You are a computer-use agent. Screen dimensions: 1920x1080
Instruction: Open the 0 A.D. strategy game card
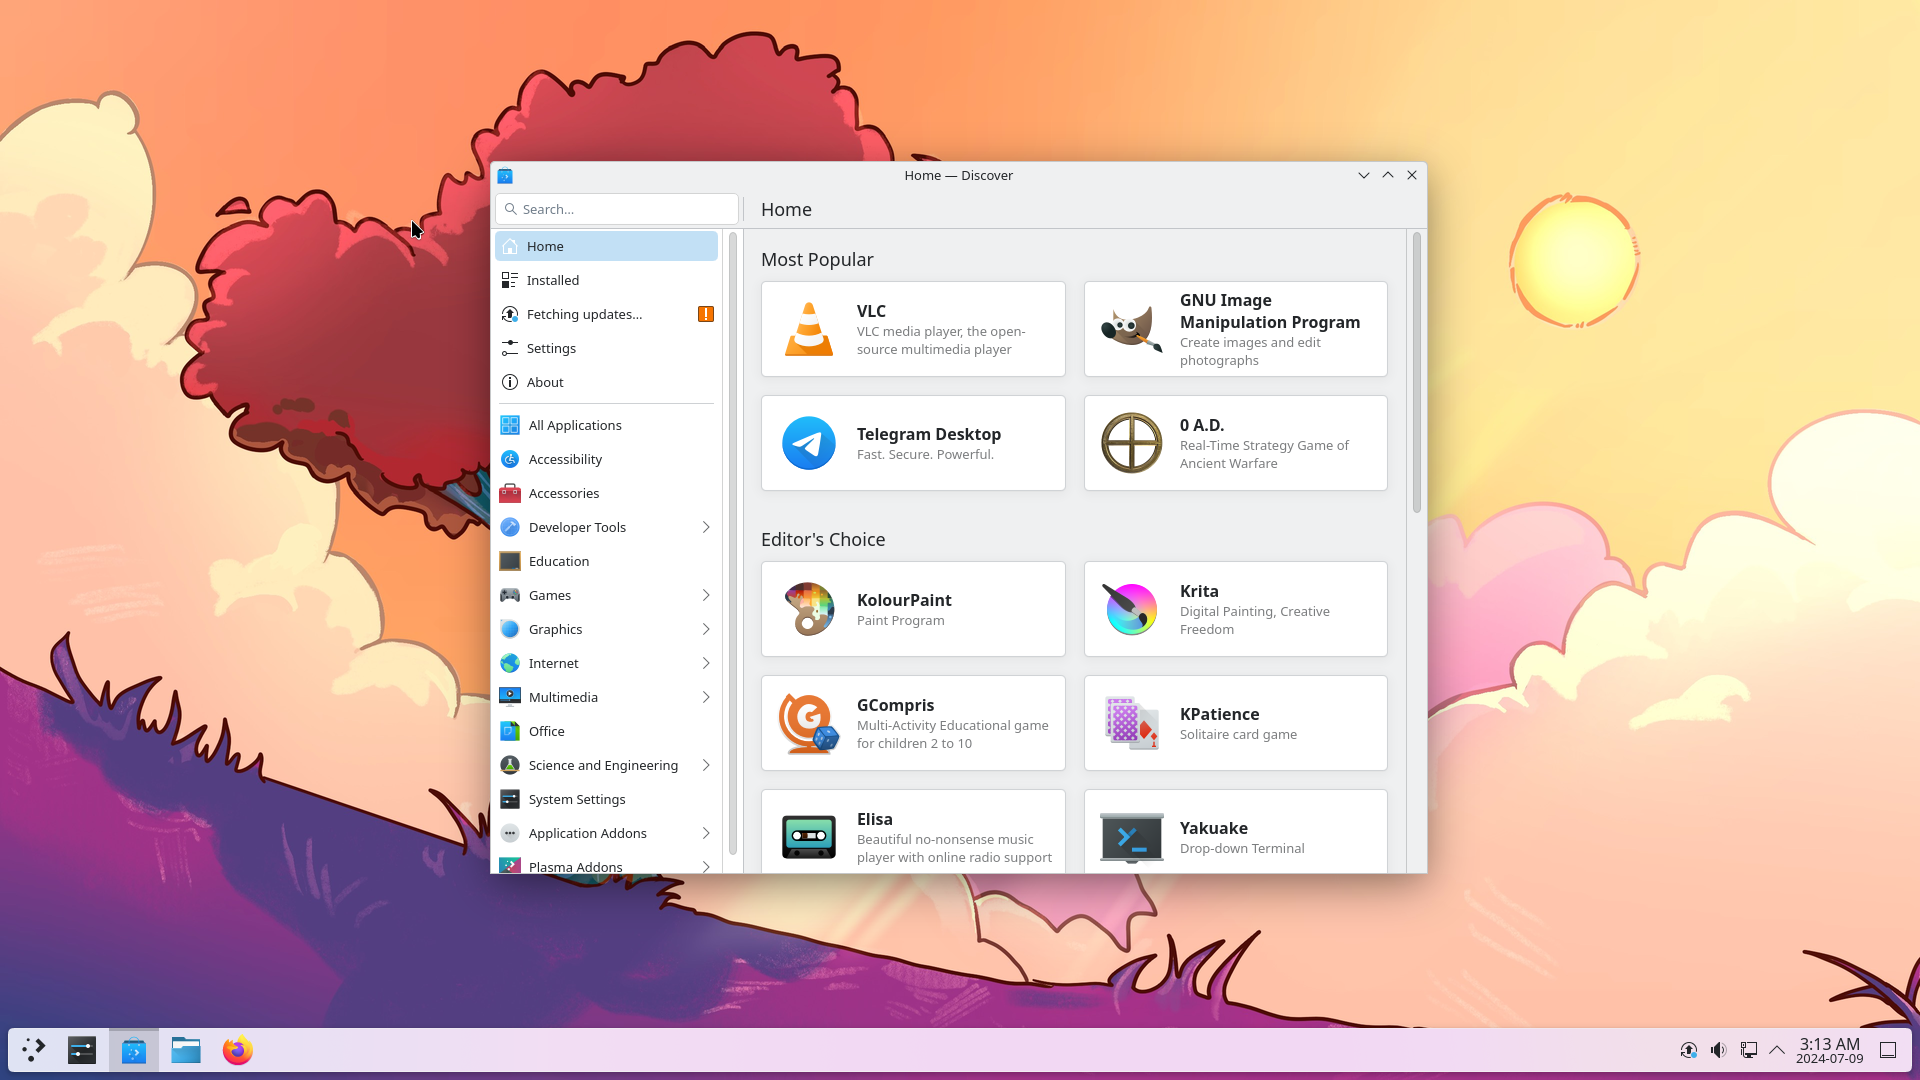pyautogui.click(x=1234, y=443)
